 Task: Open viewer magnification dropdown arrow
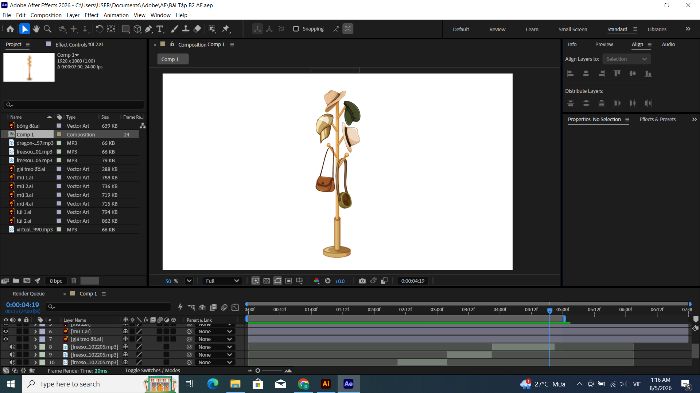[189, 281]
